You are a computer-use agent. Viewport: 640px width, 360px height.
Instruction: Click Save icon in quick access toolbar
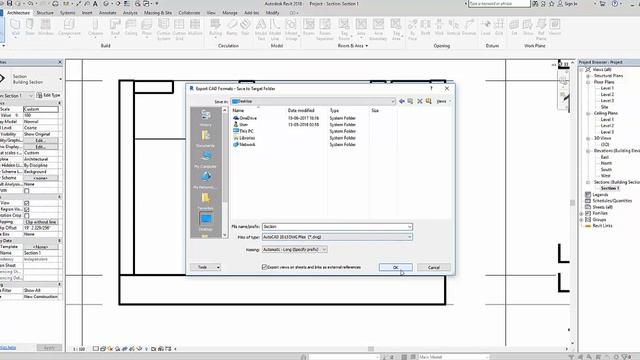tap(9, 3)
